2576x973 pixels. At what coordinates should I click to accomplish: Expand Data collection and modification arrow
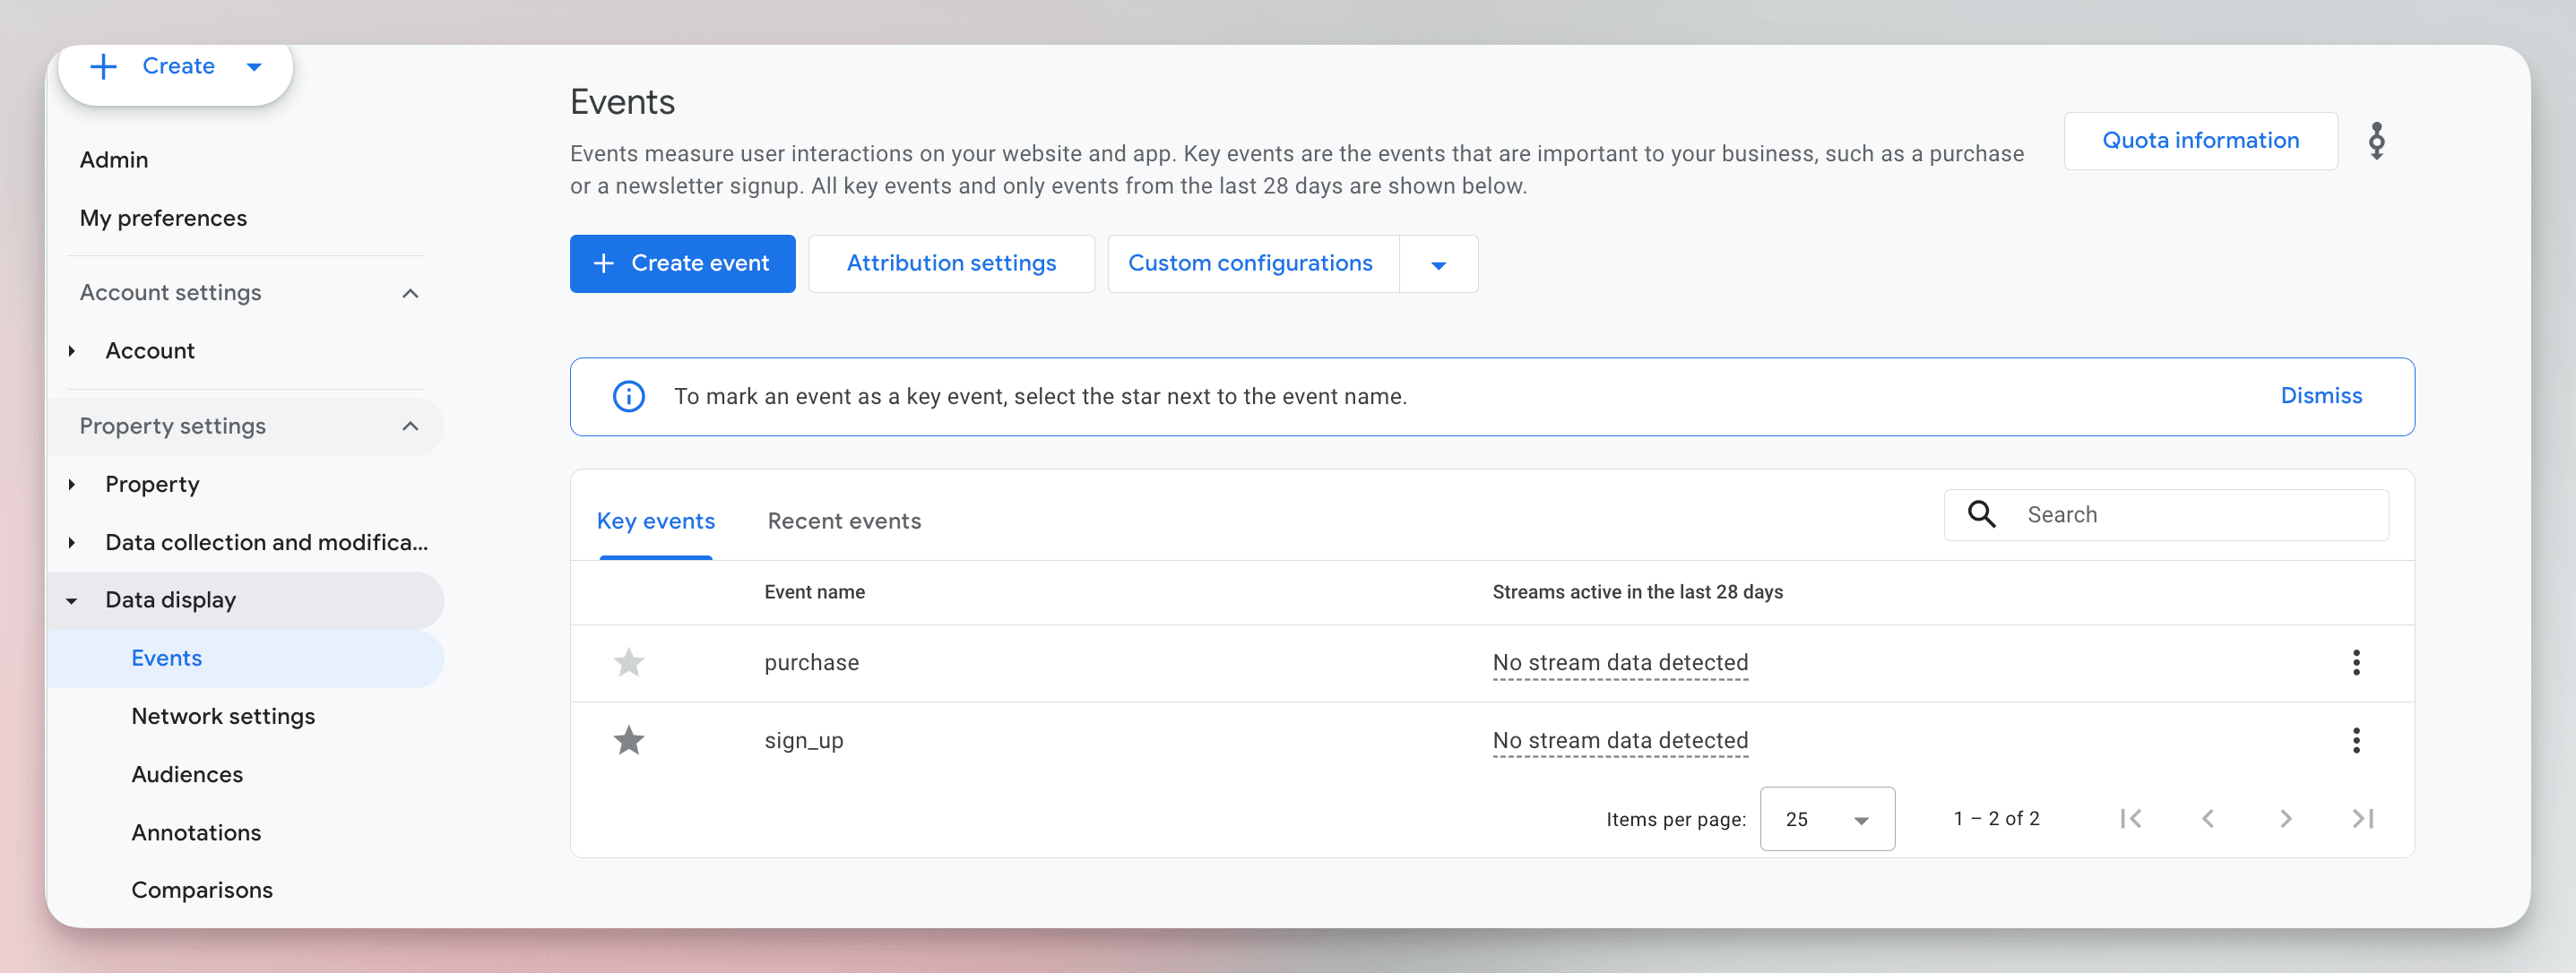coord(72,543)
